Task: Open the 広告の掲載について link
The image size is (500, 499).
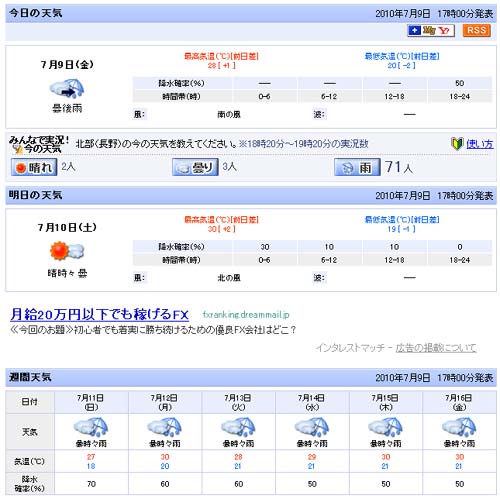Action: 436,348
